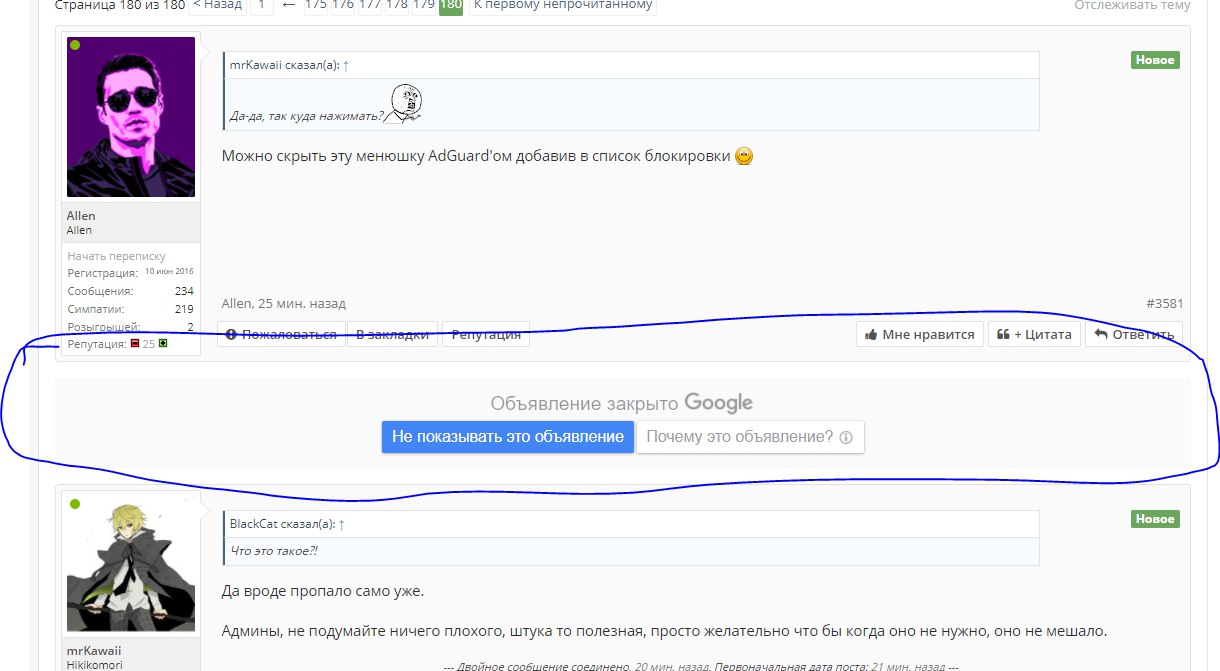Screen dimensions: 1220x671
Task: Click the 'Hikikomori' user title
Action: pos(94,664)
